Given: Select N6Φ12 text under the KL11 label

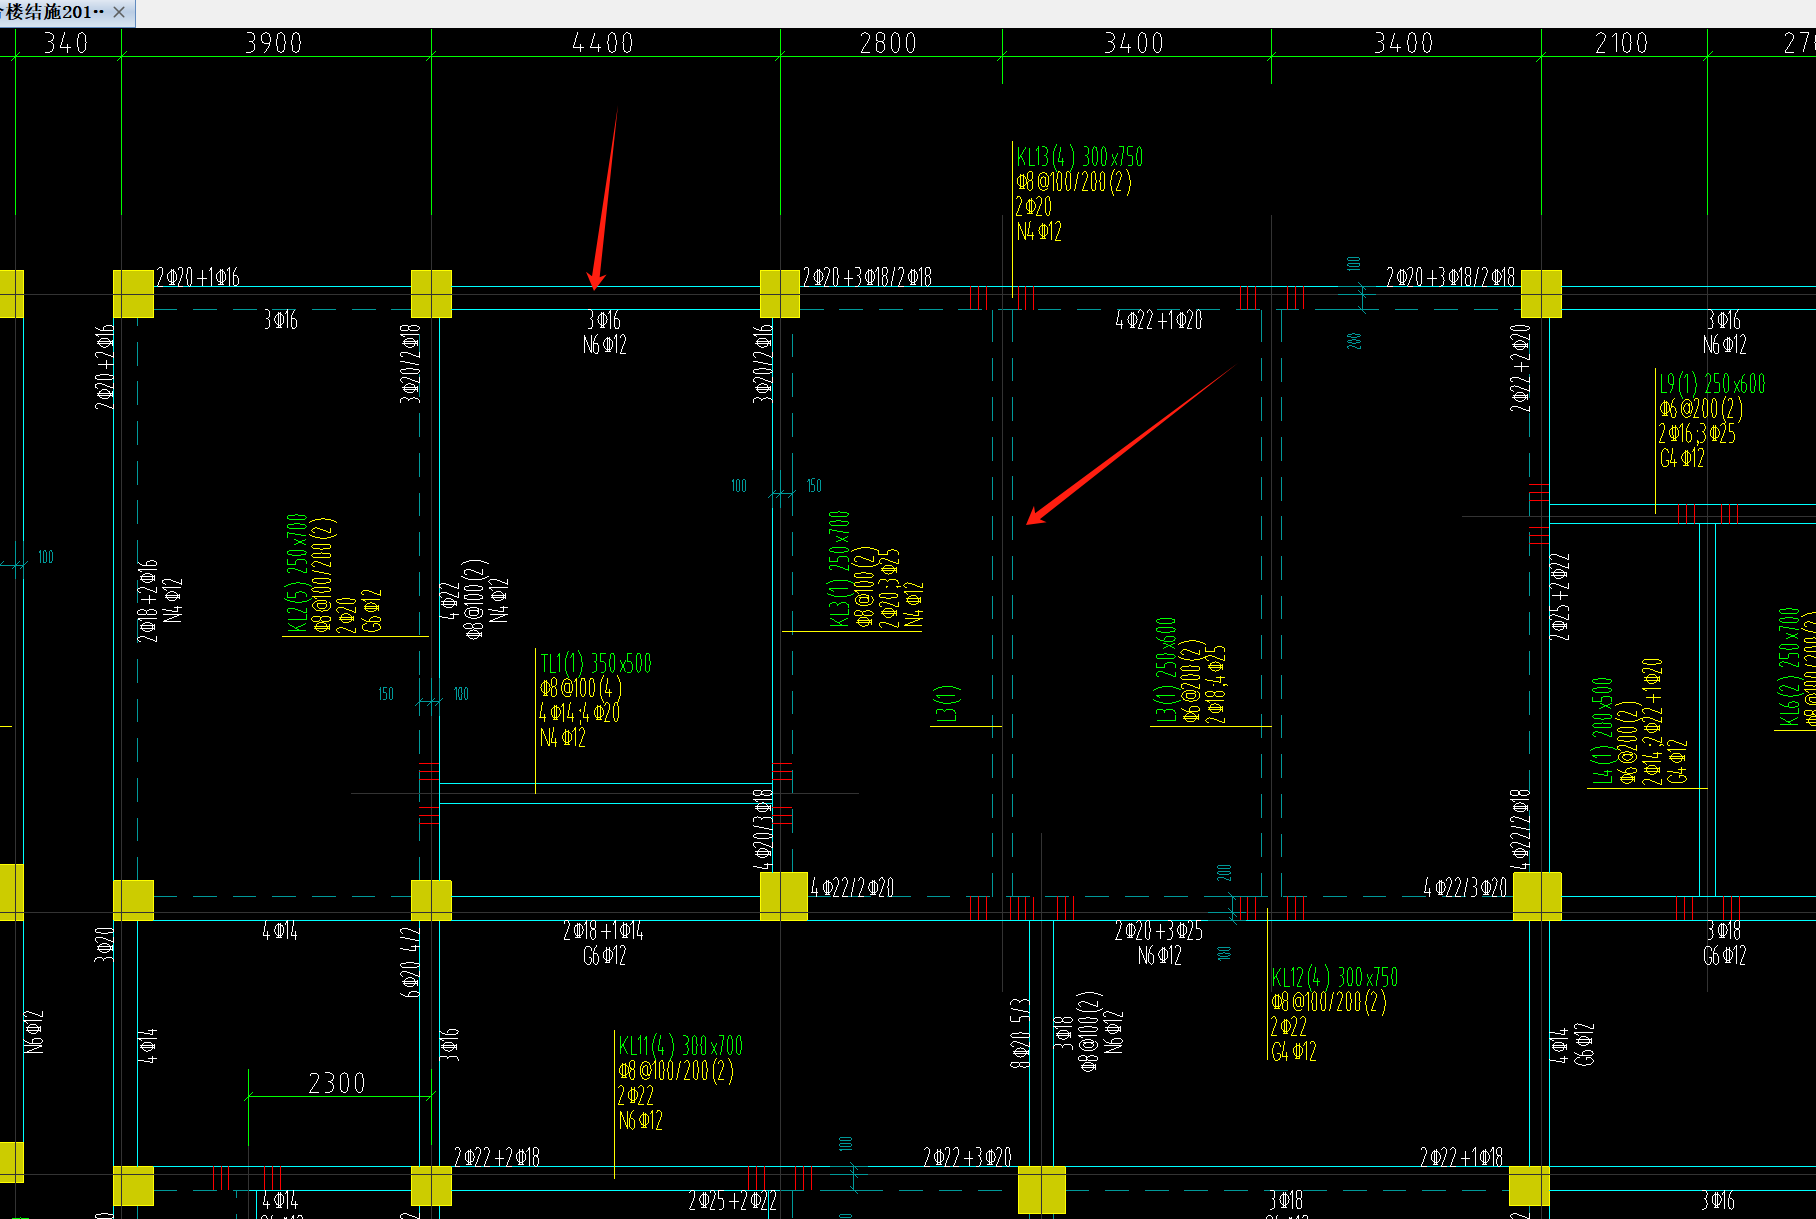Looking at the screenshot, I should 641,1121.
